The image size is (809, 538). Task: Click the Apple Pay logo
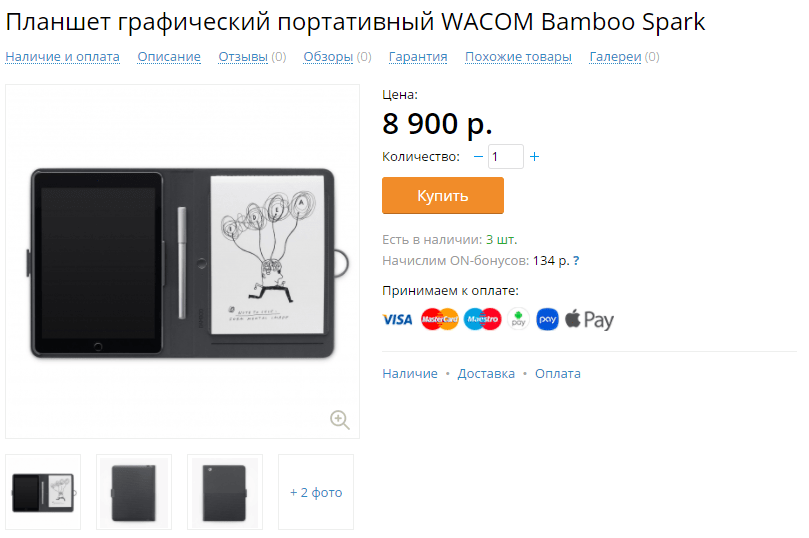(589, 320)
